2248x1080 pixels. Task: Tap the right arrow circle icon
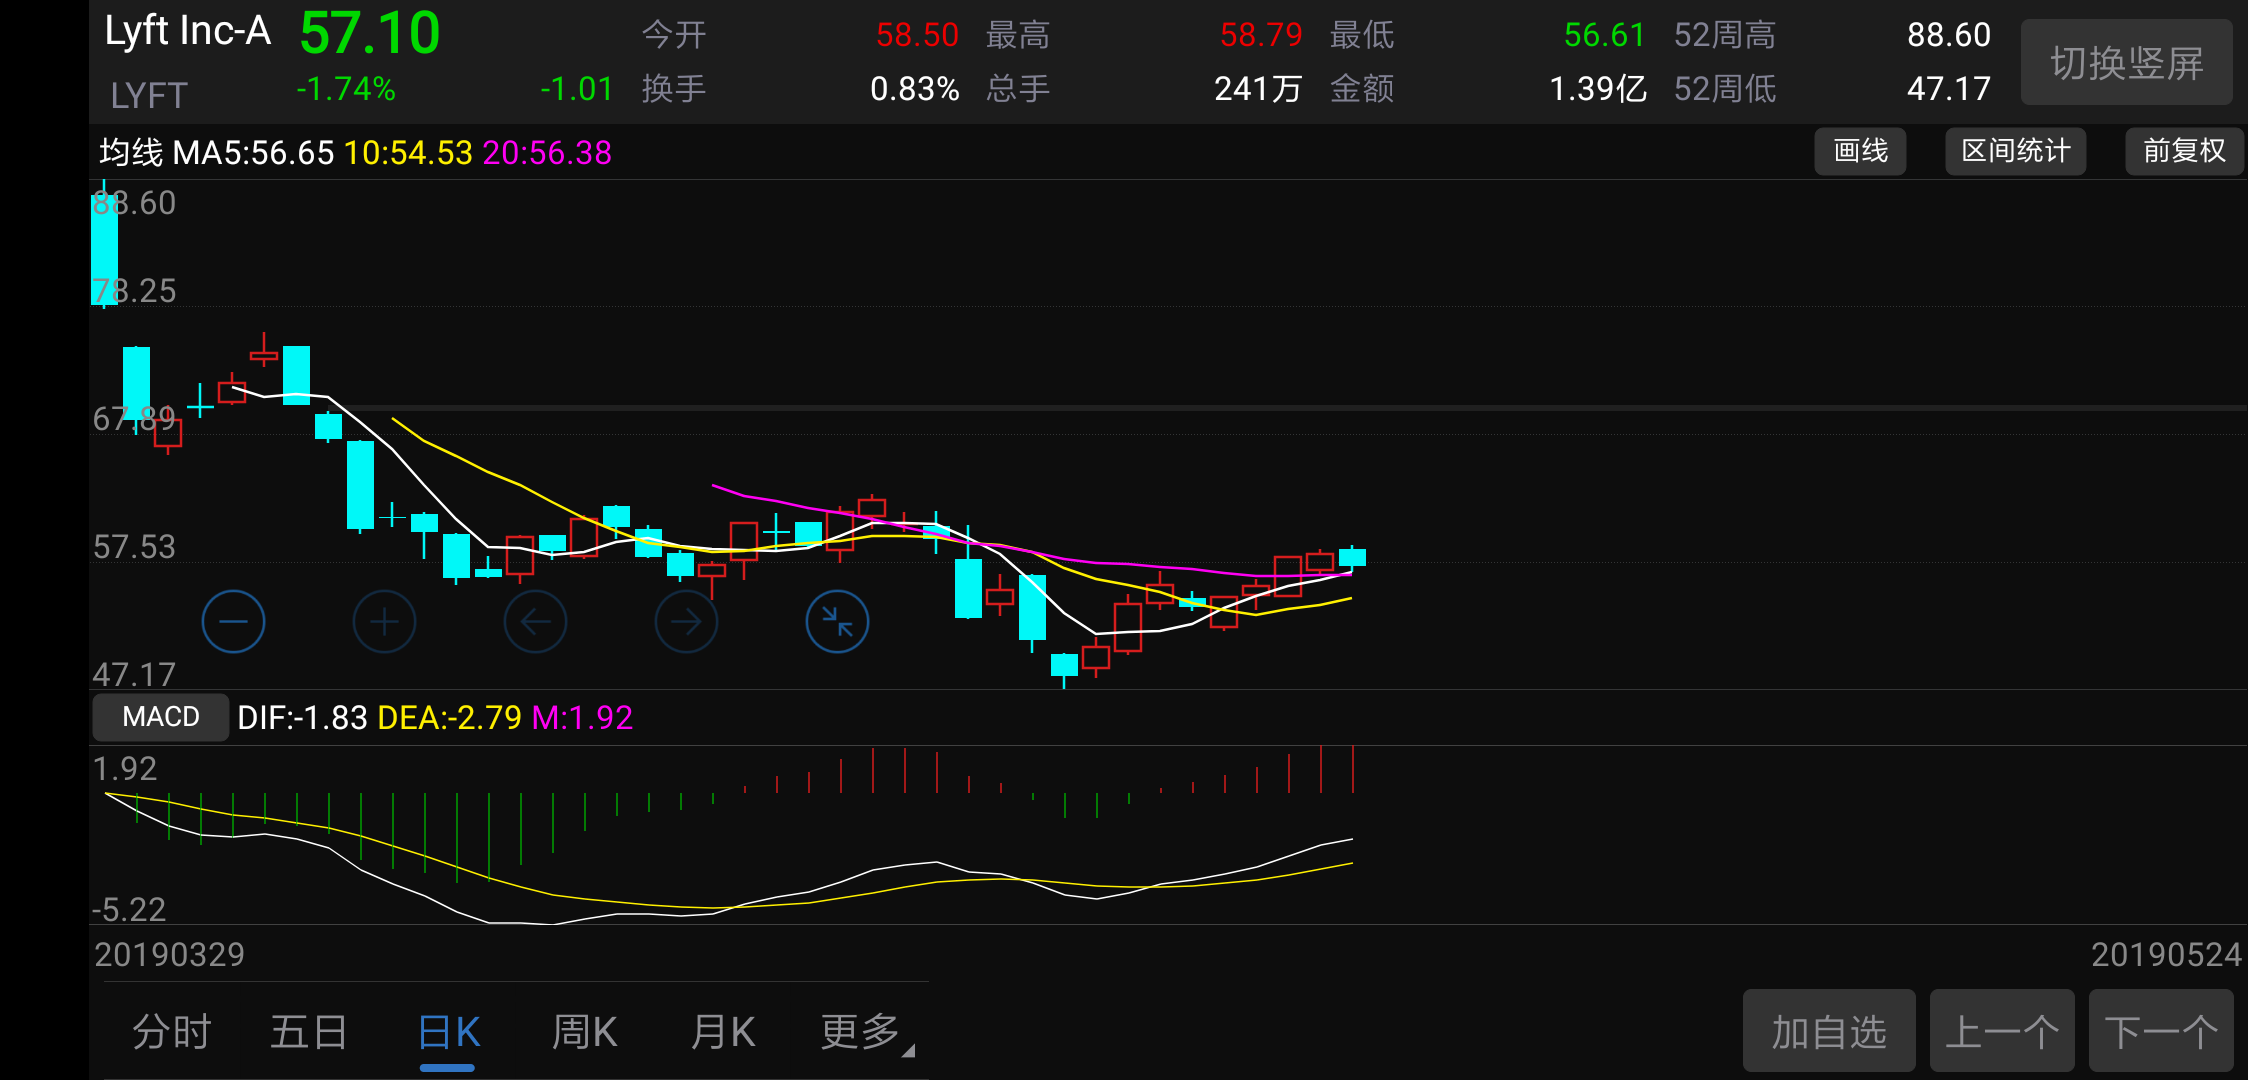(x=686, y=622)
